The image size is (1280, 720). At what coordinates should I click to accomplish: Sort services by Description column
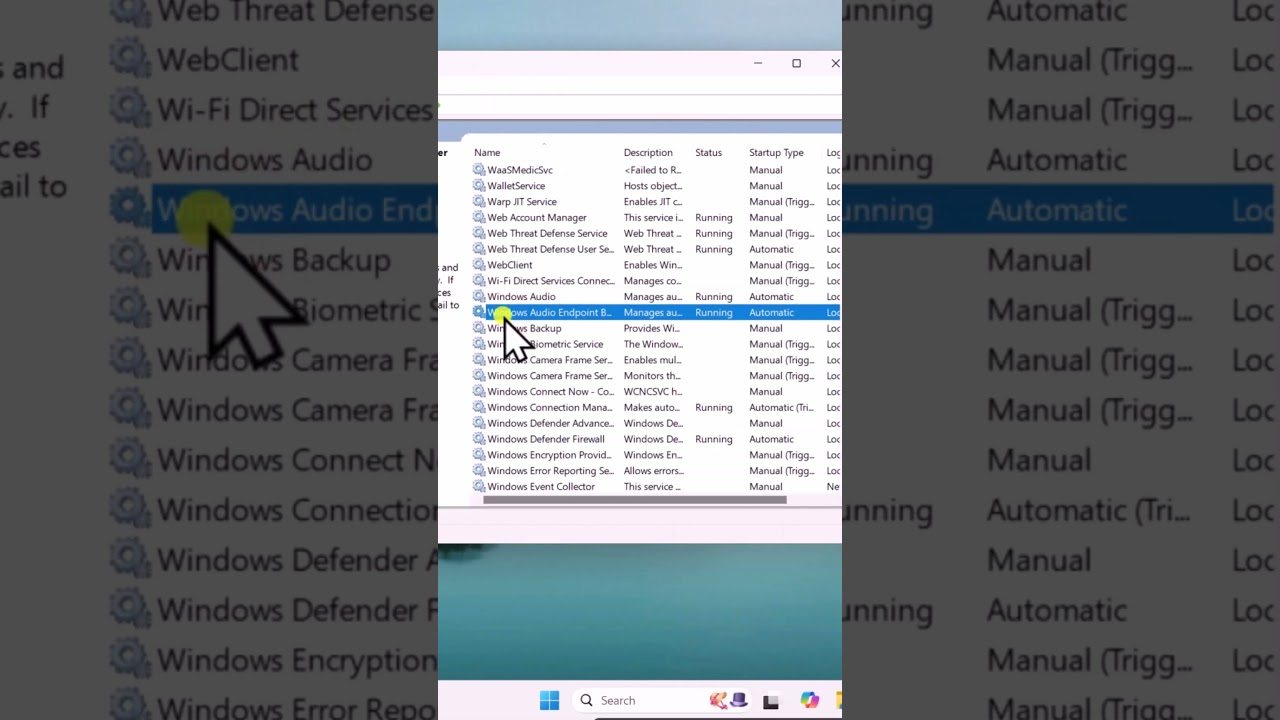coord(648,153)
